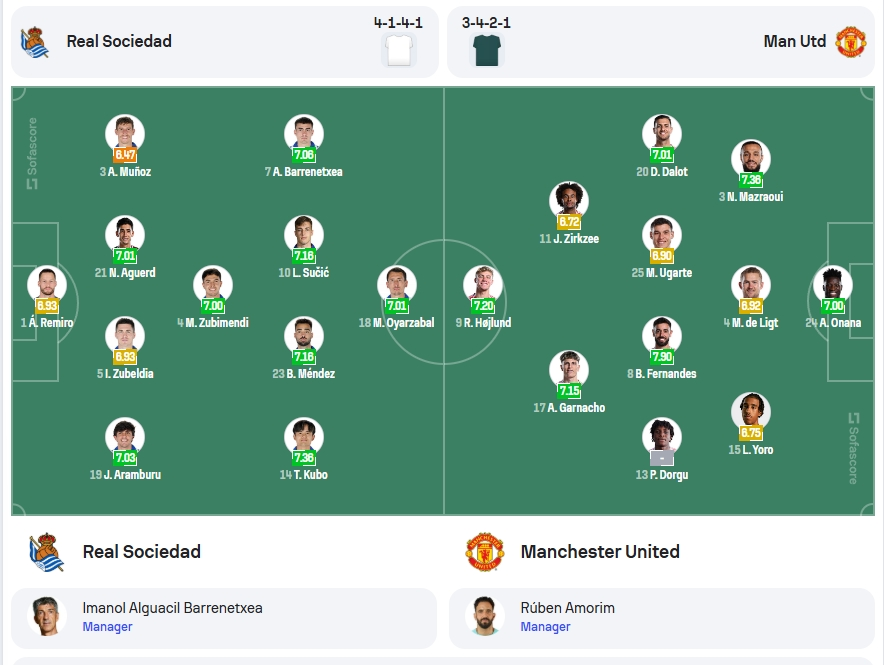Image resolution: width=884 pixels, height=665 pixels.
Task: Open B. Fernandes player avatar
Action: (x=662, y=336)
